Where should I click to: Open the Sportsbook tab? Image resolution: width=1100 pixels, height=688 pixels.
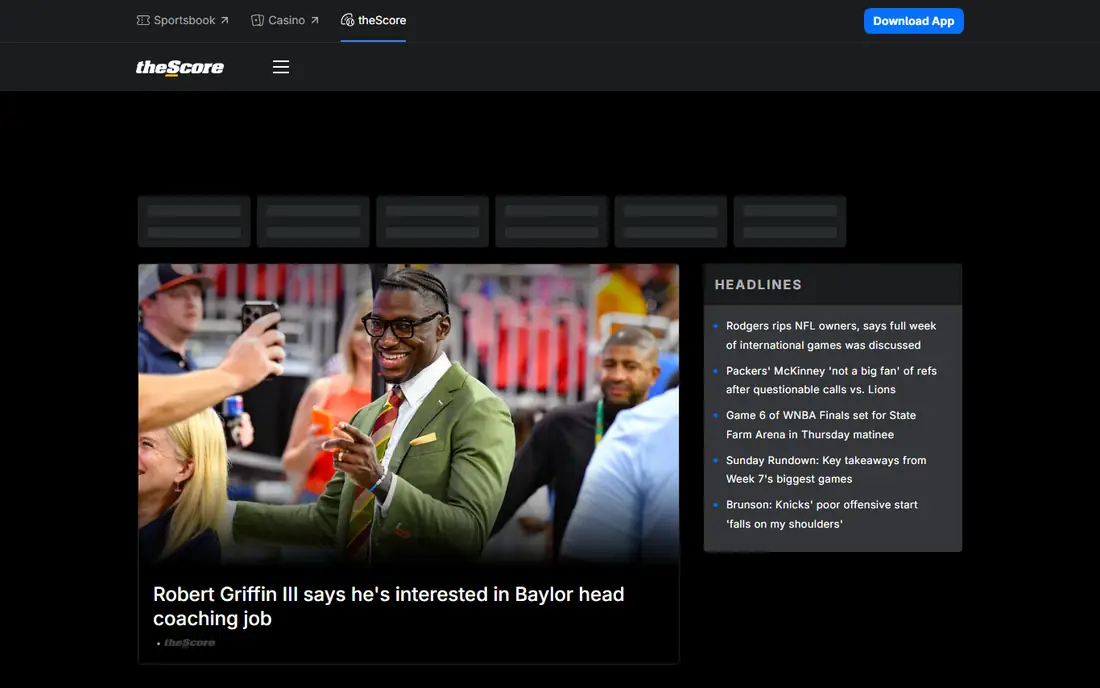click(182, 20)
